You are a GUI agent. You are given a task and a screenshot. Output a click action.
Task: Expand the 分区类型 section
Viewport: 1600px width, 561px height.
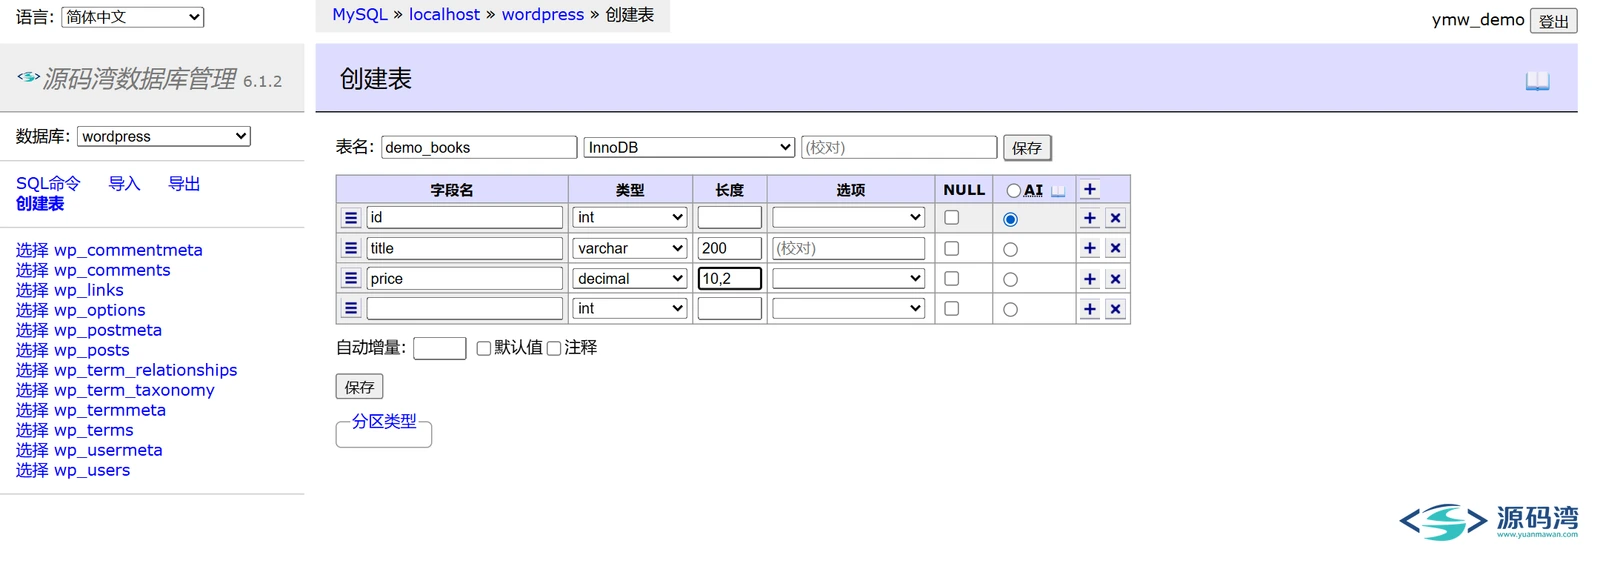[384, 421]
